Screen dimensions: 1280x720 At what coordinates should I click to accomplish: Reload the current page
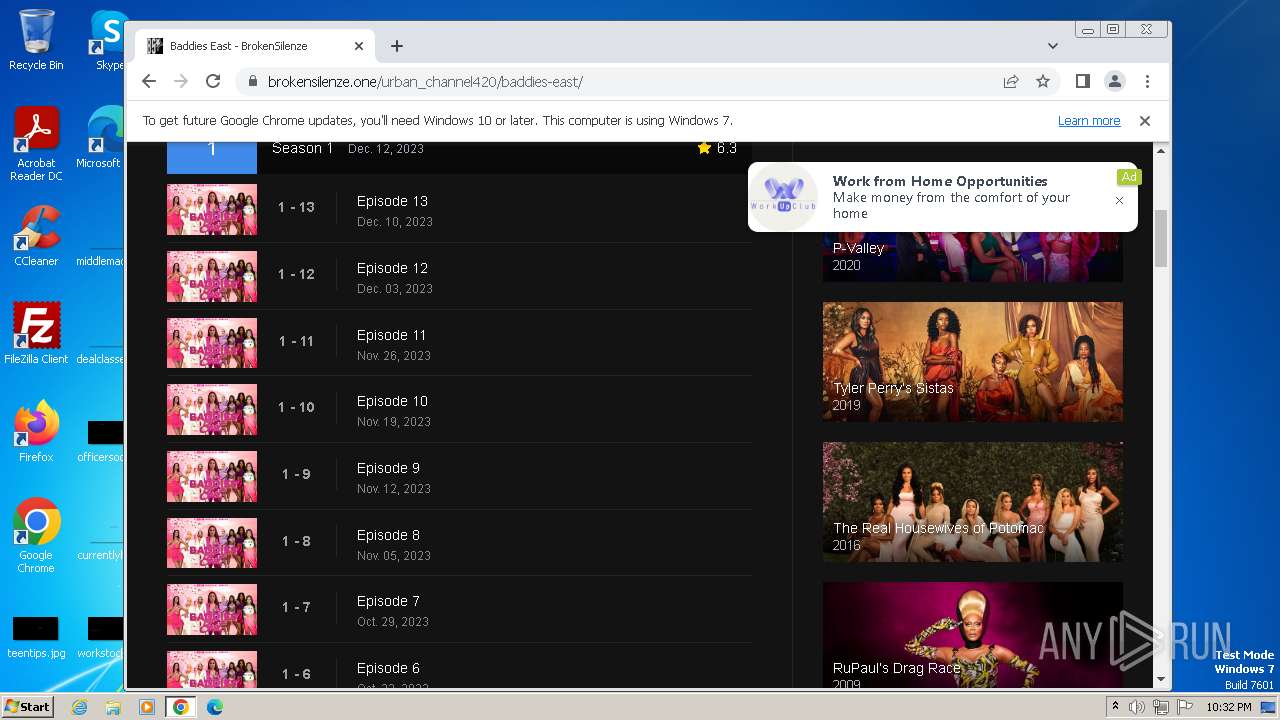[213, 81]
